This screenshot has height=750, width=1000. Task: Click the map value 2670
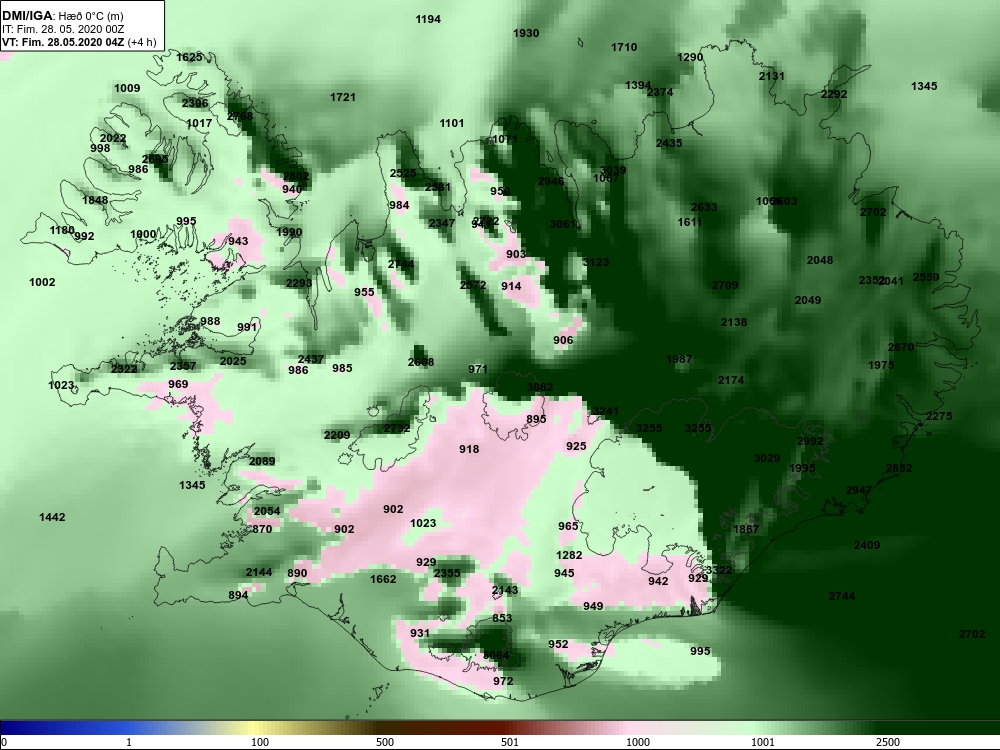pos(901,347)
